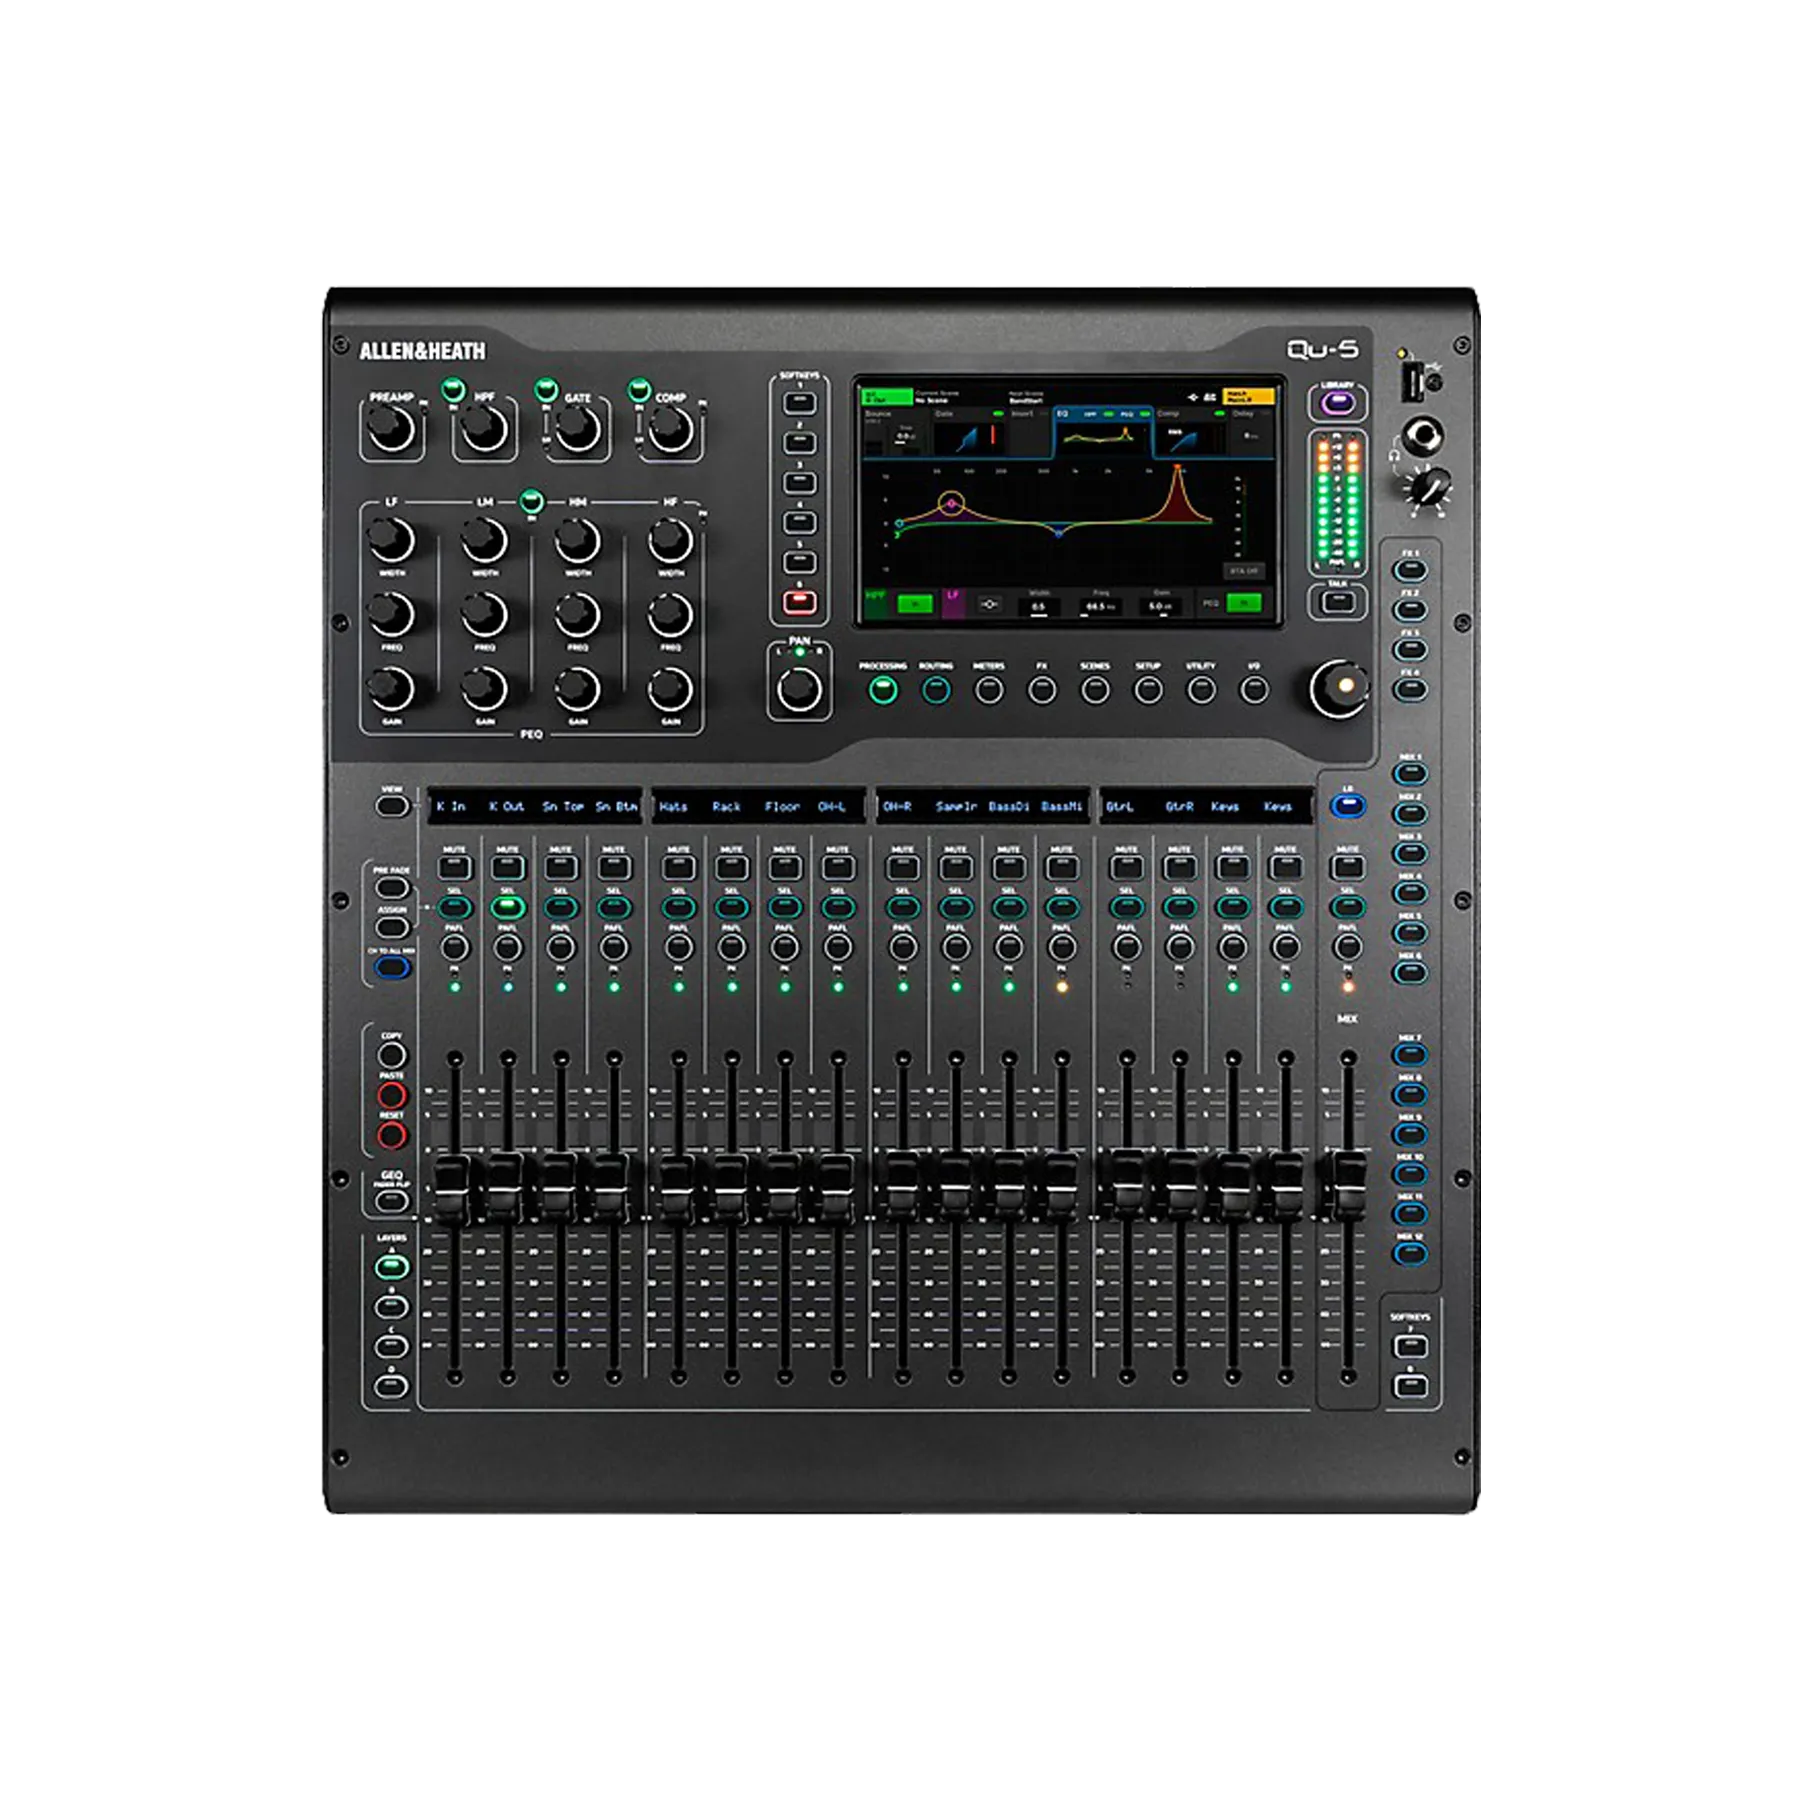Tap the blue LR mix key
This screenshot has width=1800, height=1800.
pyautogui.click(x=1347, y=806)
